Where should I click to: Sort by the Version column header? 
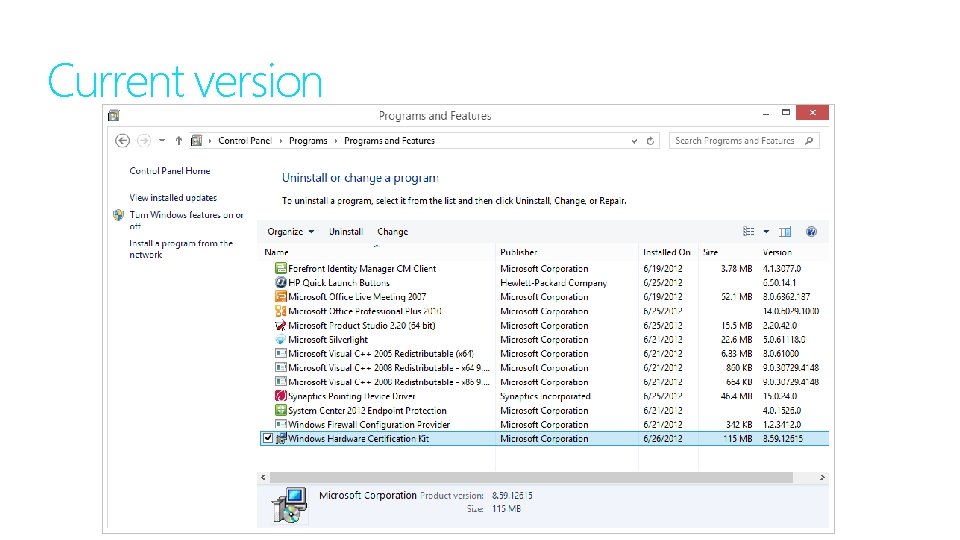coord(777,252)
